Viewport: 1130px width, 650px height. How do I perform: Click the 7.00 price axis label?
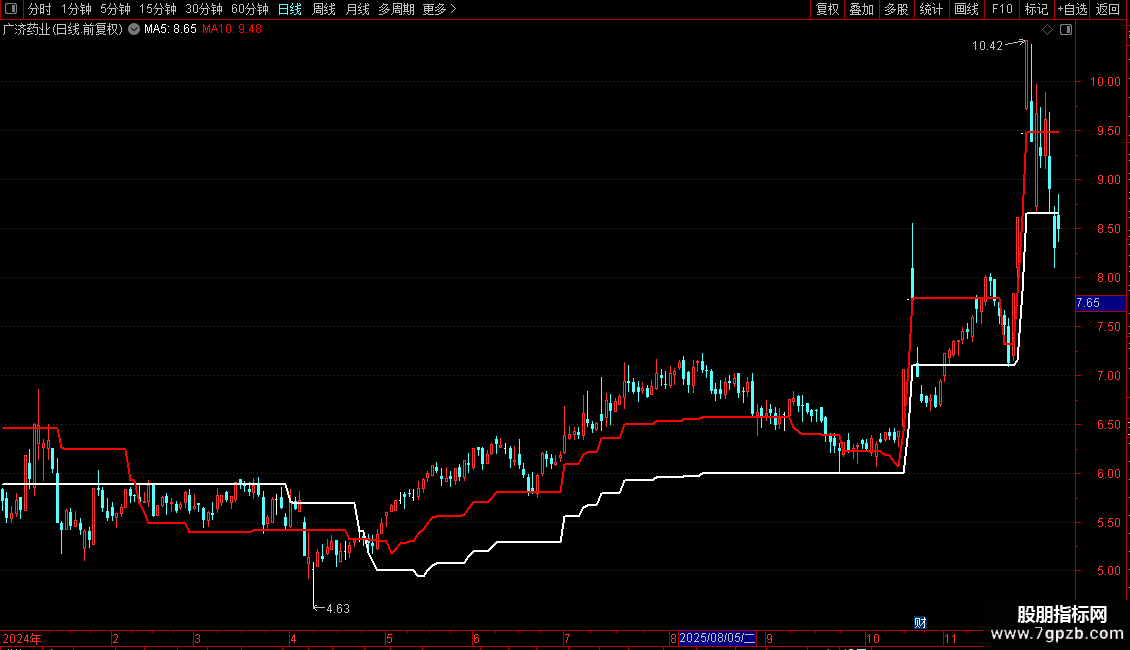(x=1108, y=376)
